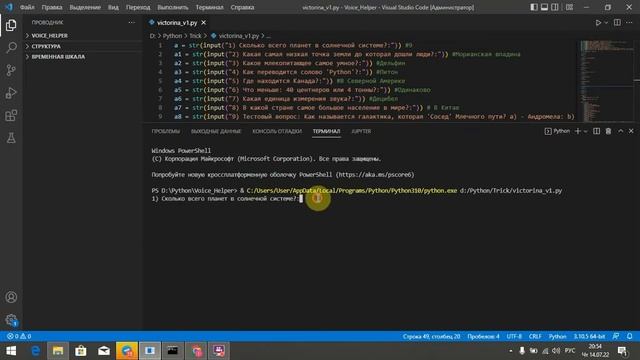This screenshot has width=640, height=360.
Task: Open the Справка menu
Action: click(x=242, y=7)
